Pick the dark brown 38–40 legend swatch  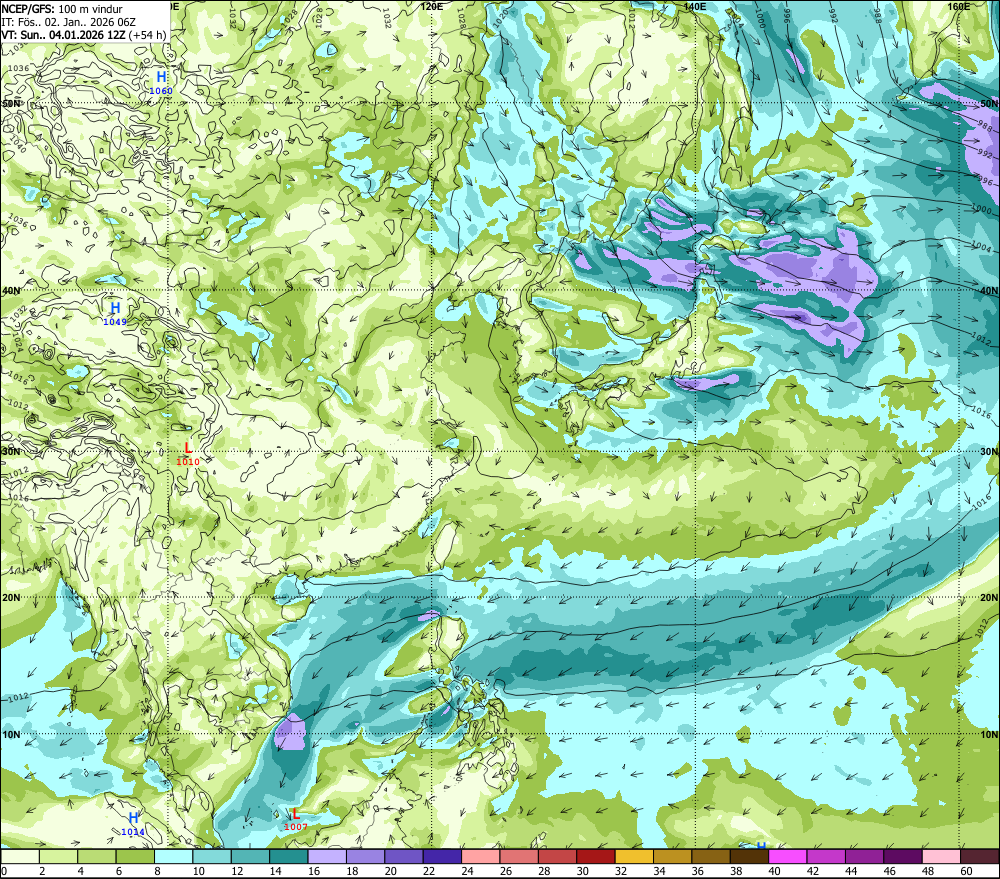point(749,856)
